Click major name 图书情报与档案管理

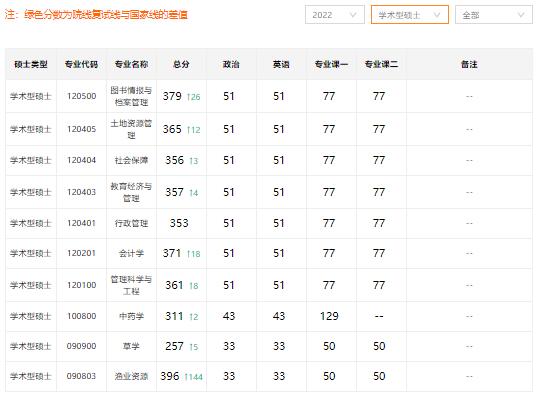tap(131, 96)
